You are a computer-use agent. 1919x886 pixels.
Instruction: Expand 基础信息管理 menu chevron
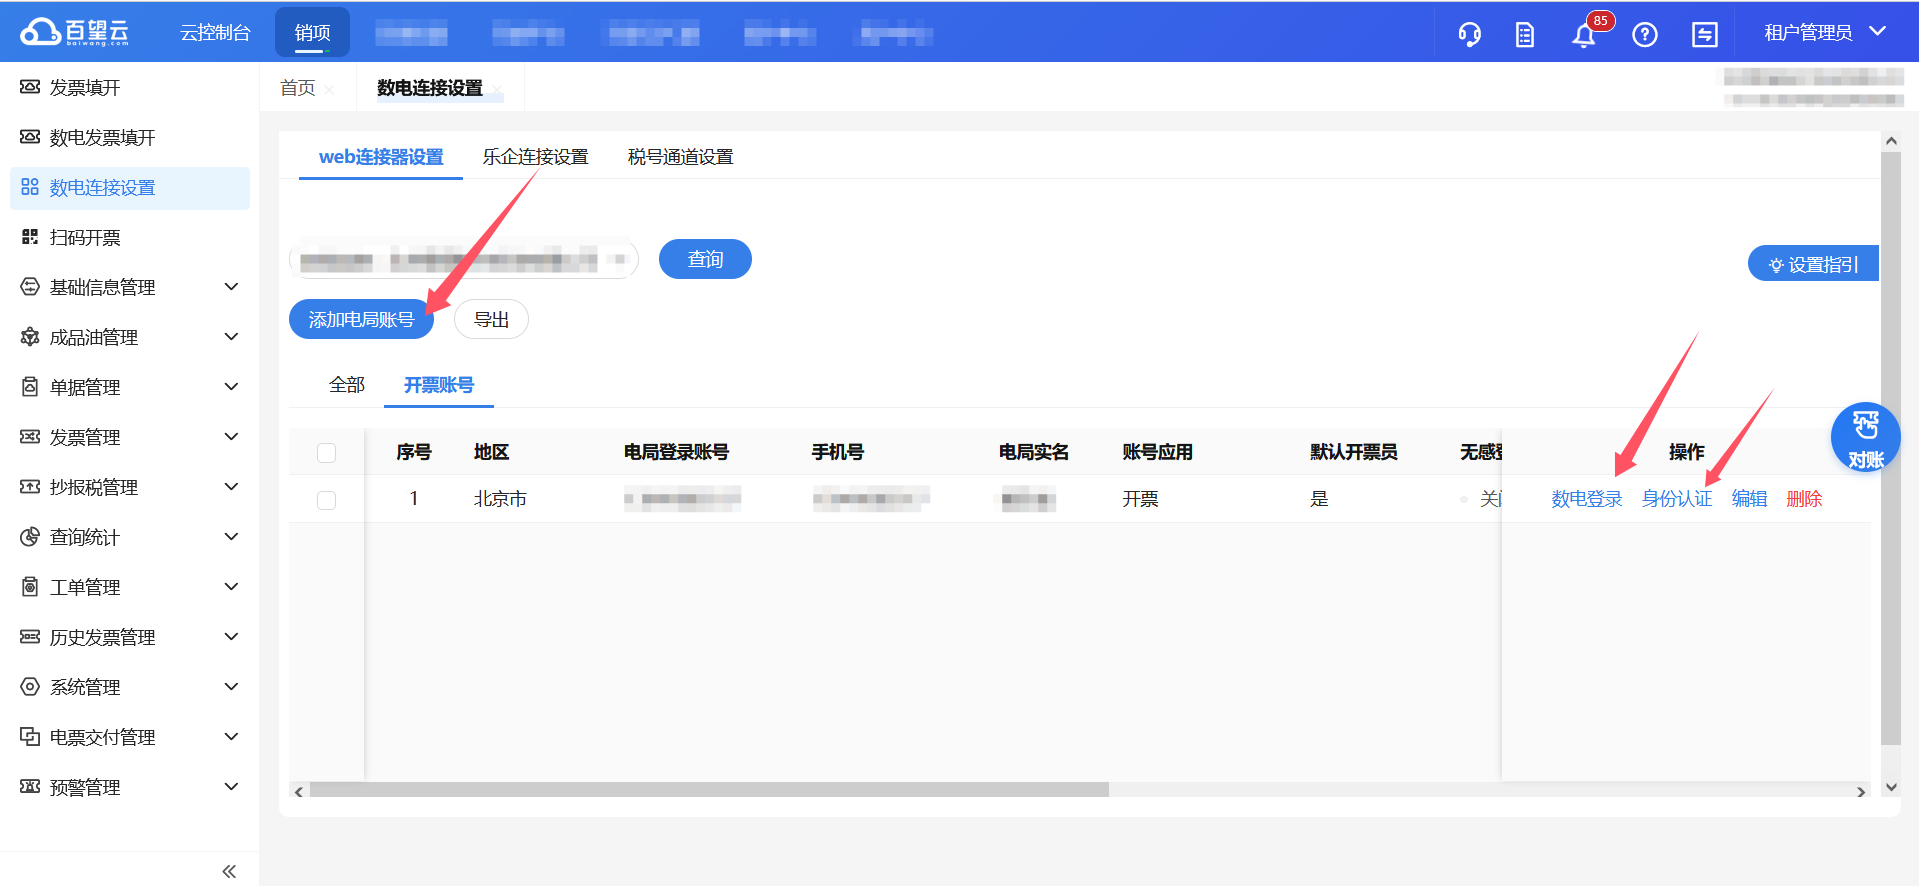point(231,287)
